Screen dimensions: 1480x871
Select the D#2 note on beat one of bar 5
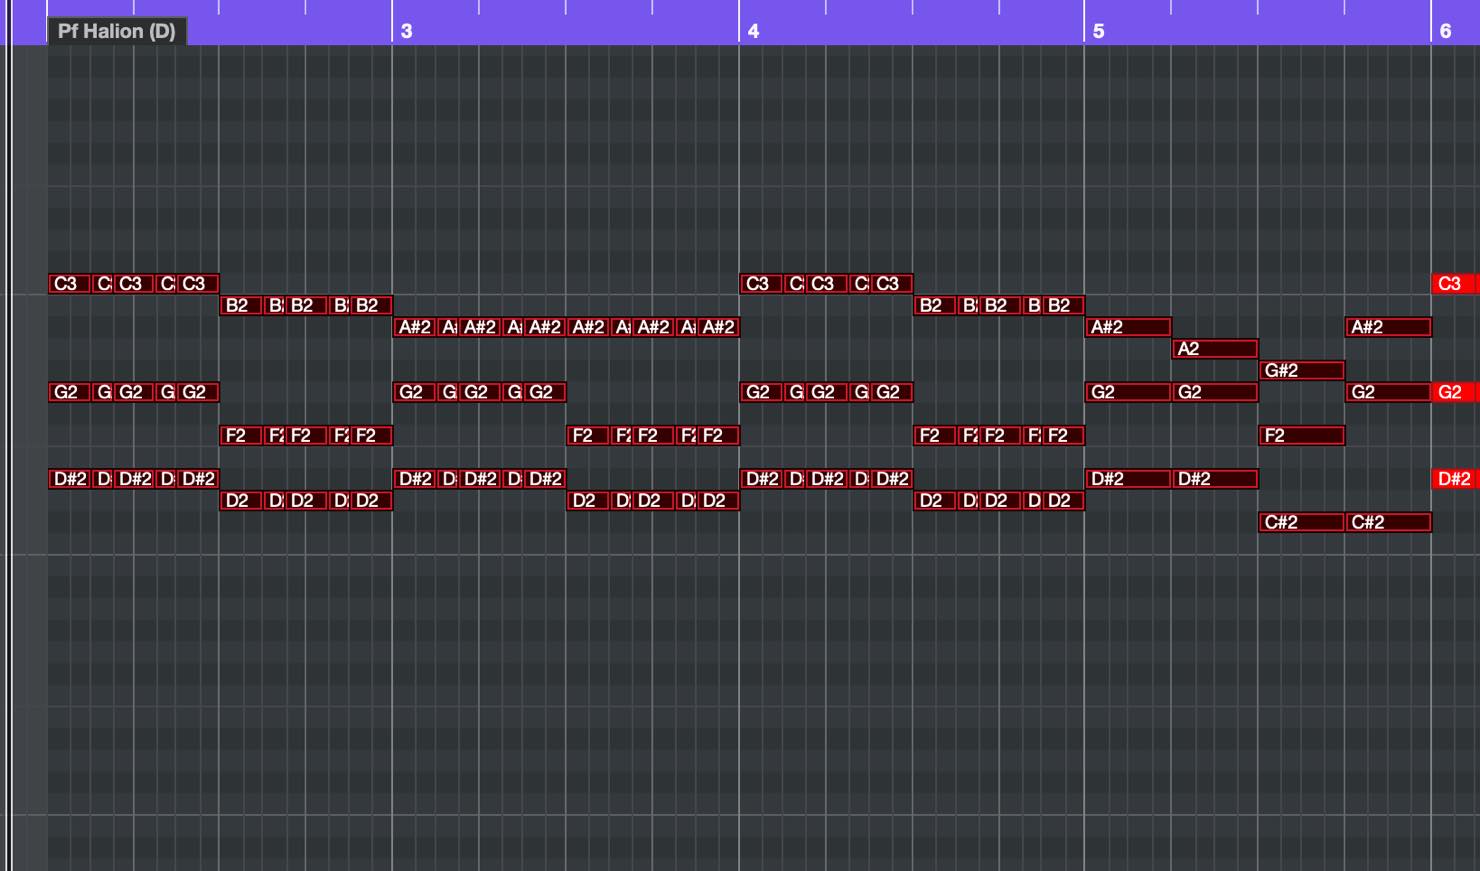click(x=1128, y=479)
